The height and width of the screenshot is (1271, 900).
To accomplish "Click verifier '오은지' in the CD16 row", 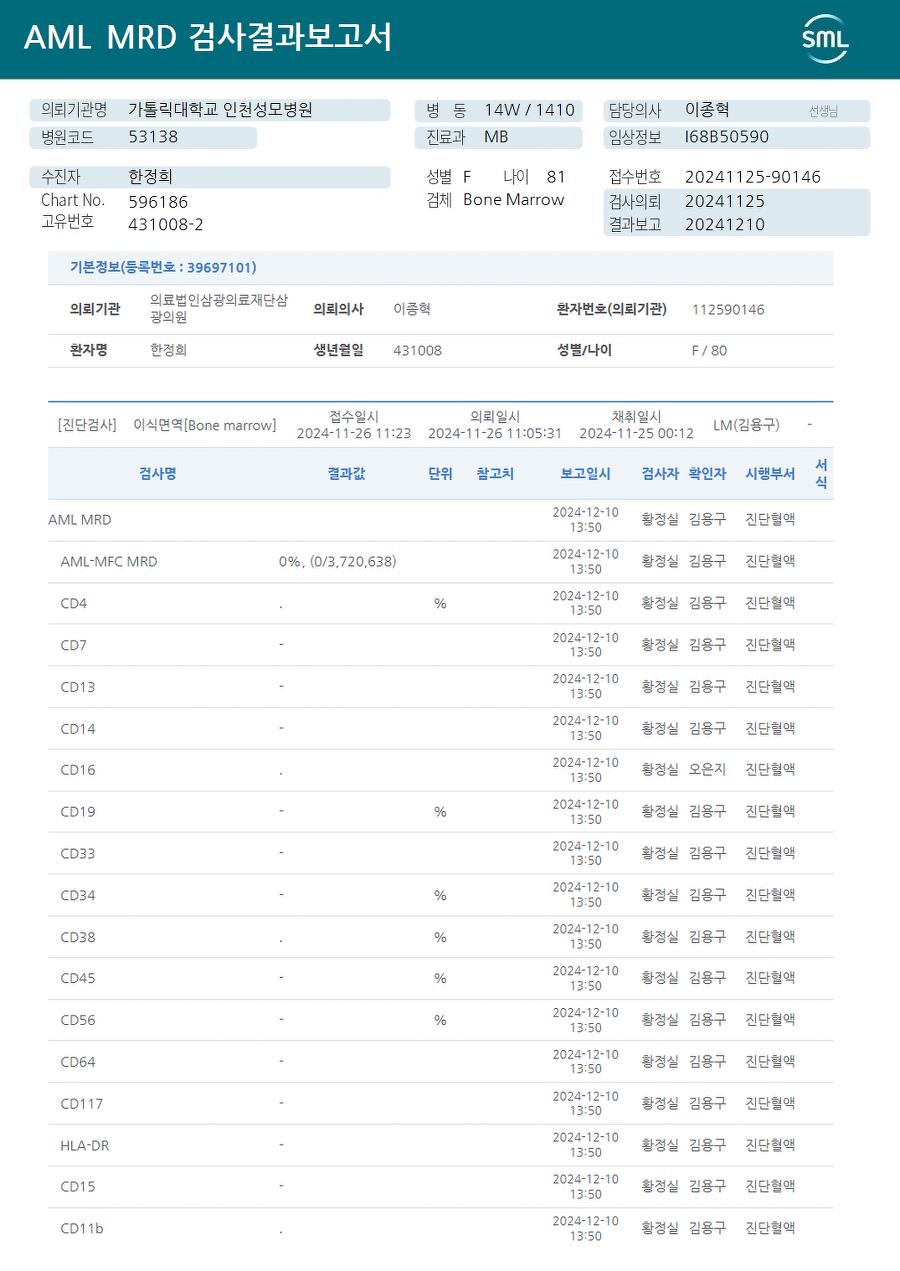I will 707,769.
